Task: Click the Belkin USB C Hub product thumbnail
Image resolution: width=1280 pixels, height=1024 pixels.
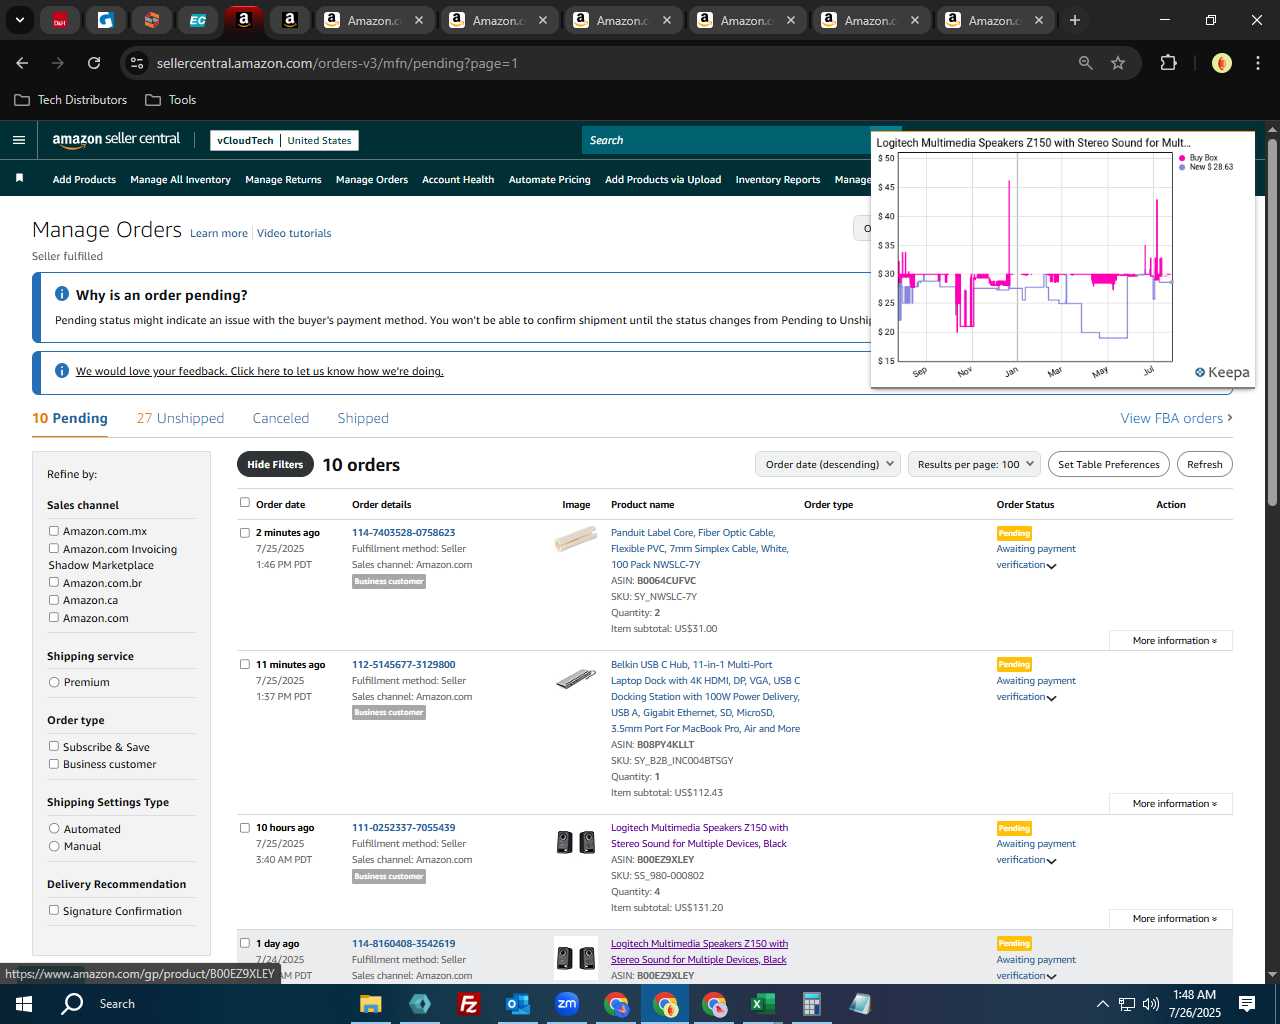Action: [x=575, y=680]
